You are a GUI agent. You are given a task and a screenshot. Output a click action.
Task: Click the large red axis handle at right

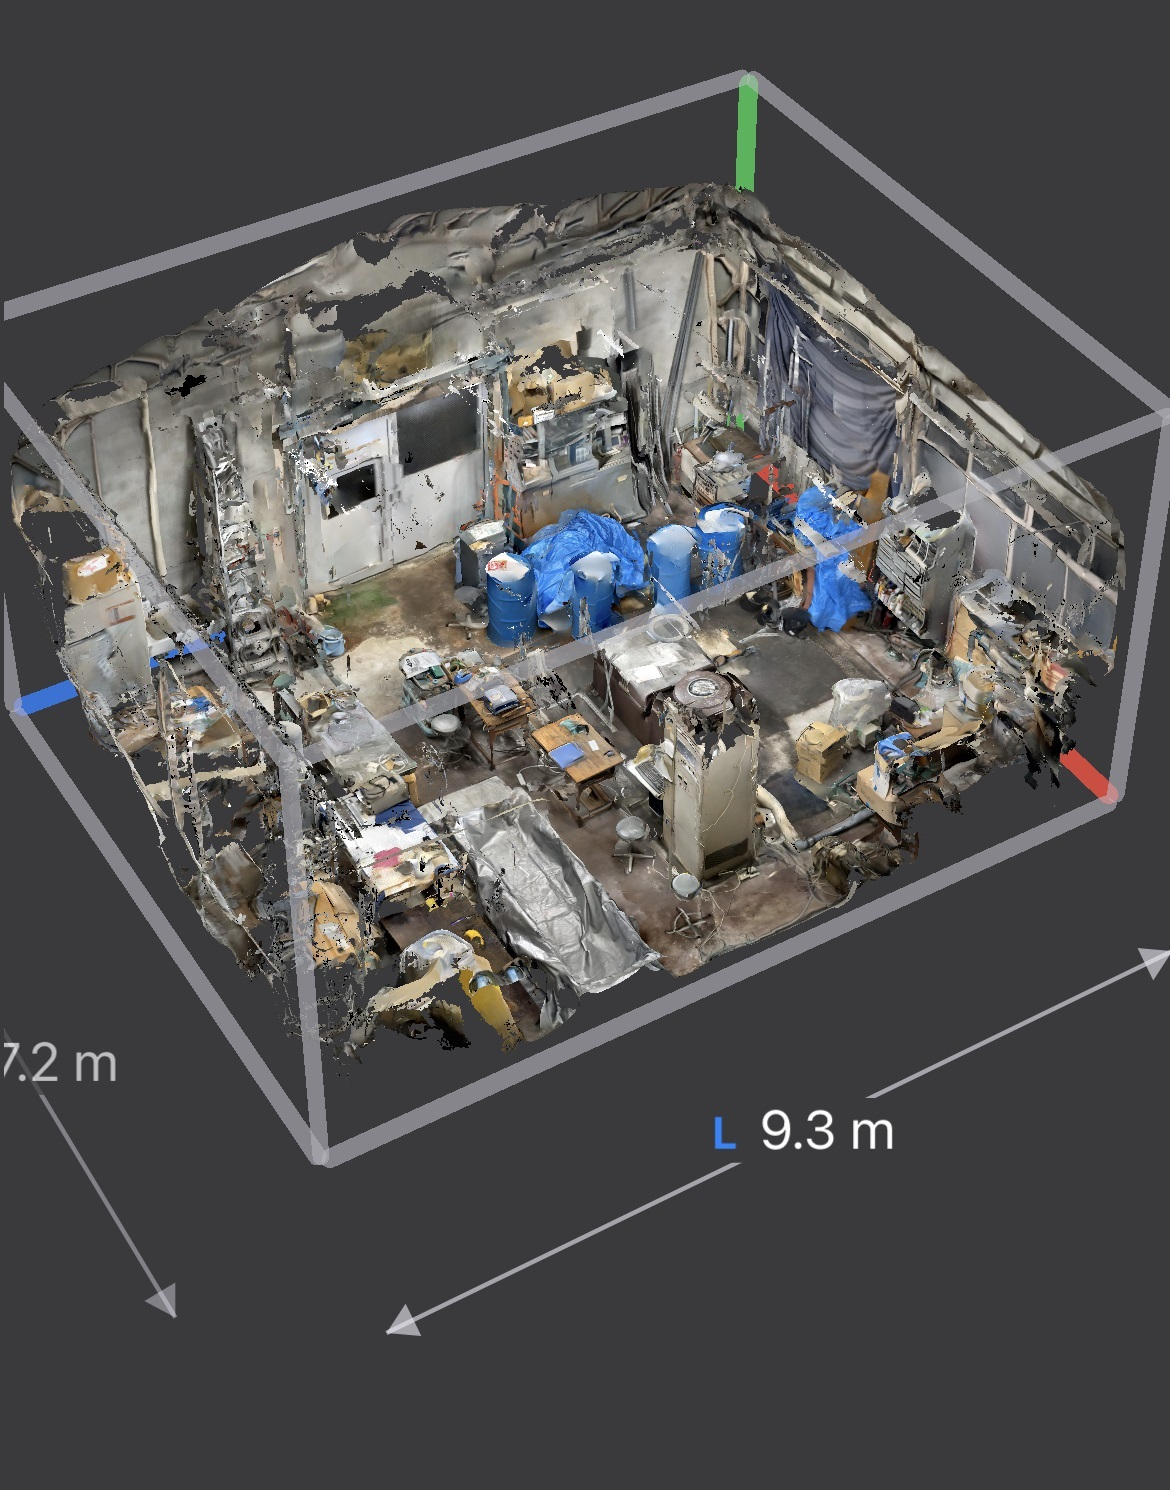[1086, 776]
